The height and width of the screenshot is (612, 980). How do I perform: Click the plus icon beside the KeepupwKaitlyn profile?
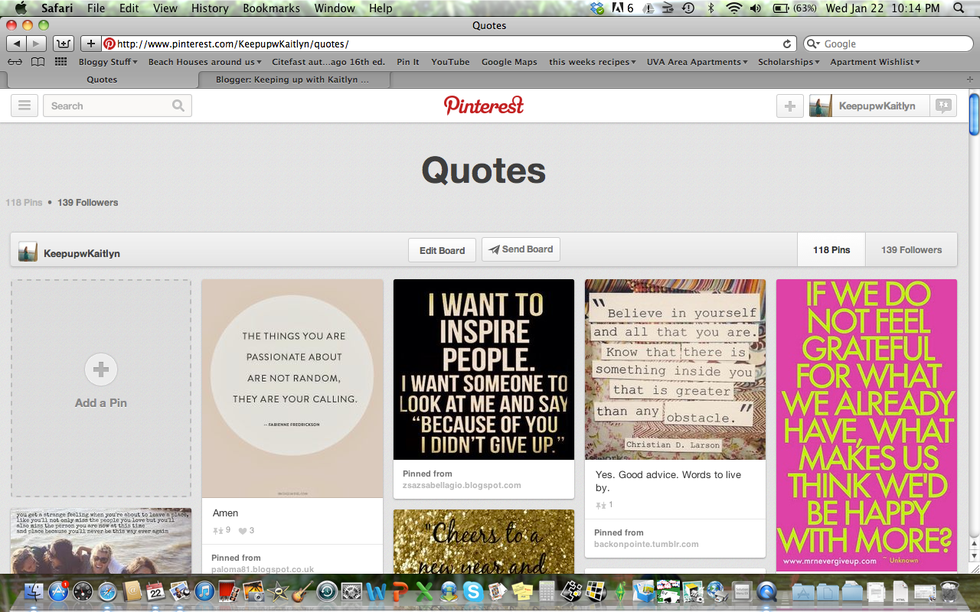point(790,106)
